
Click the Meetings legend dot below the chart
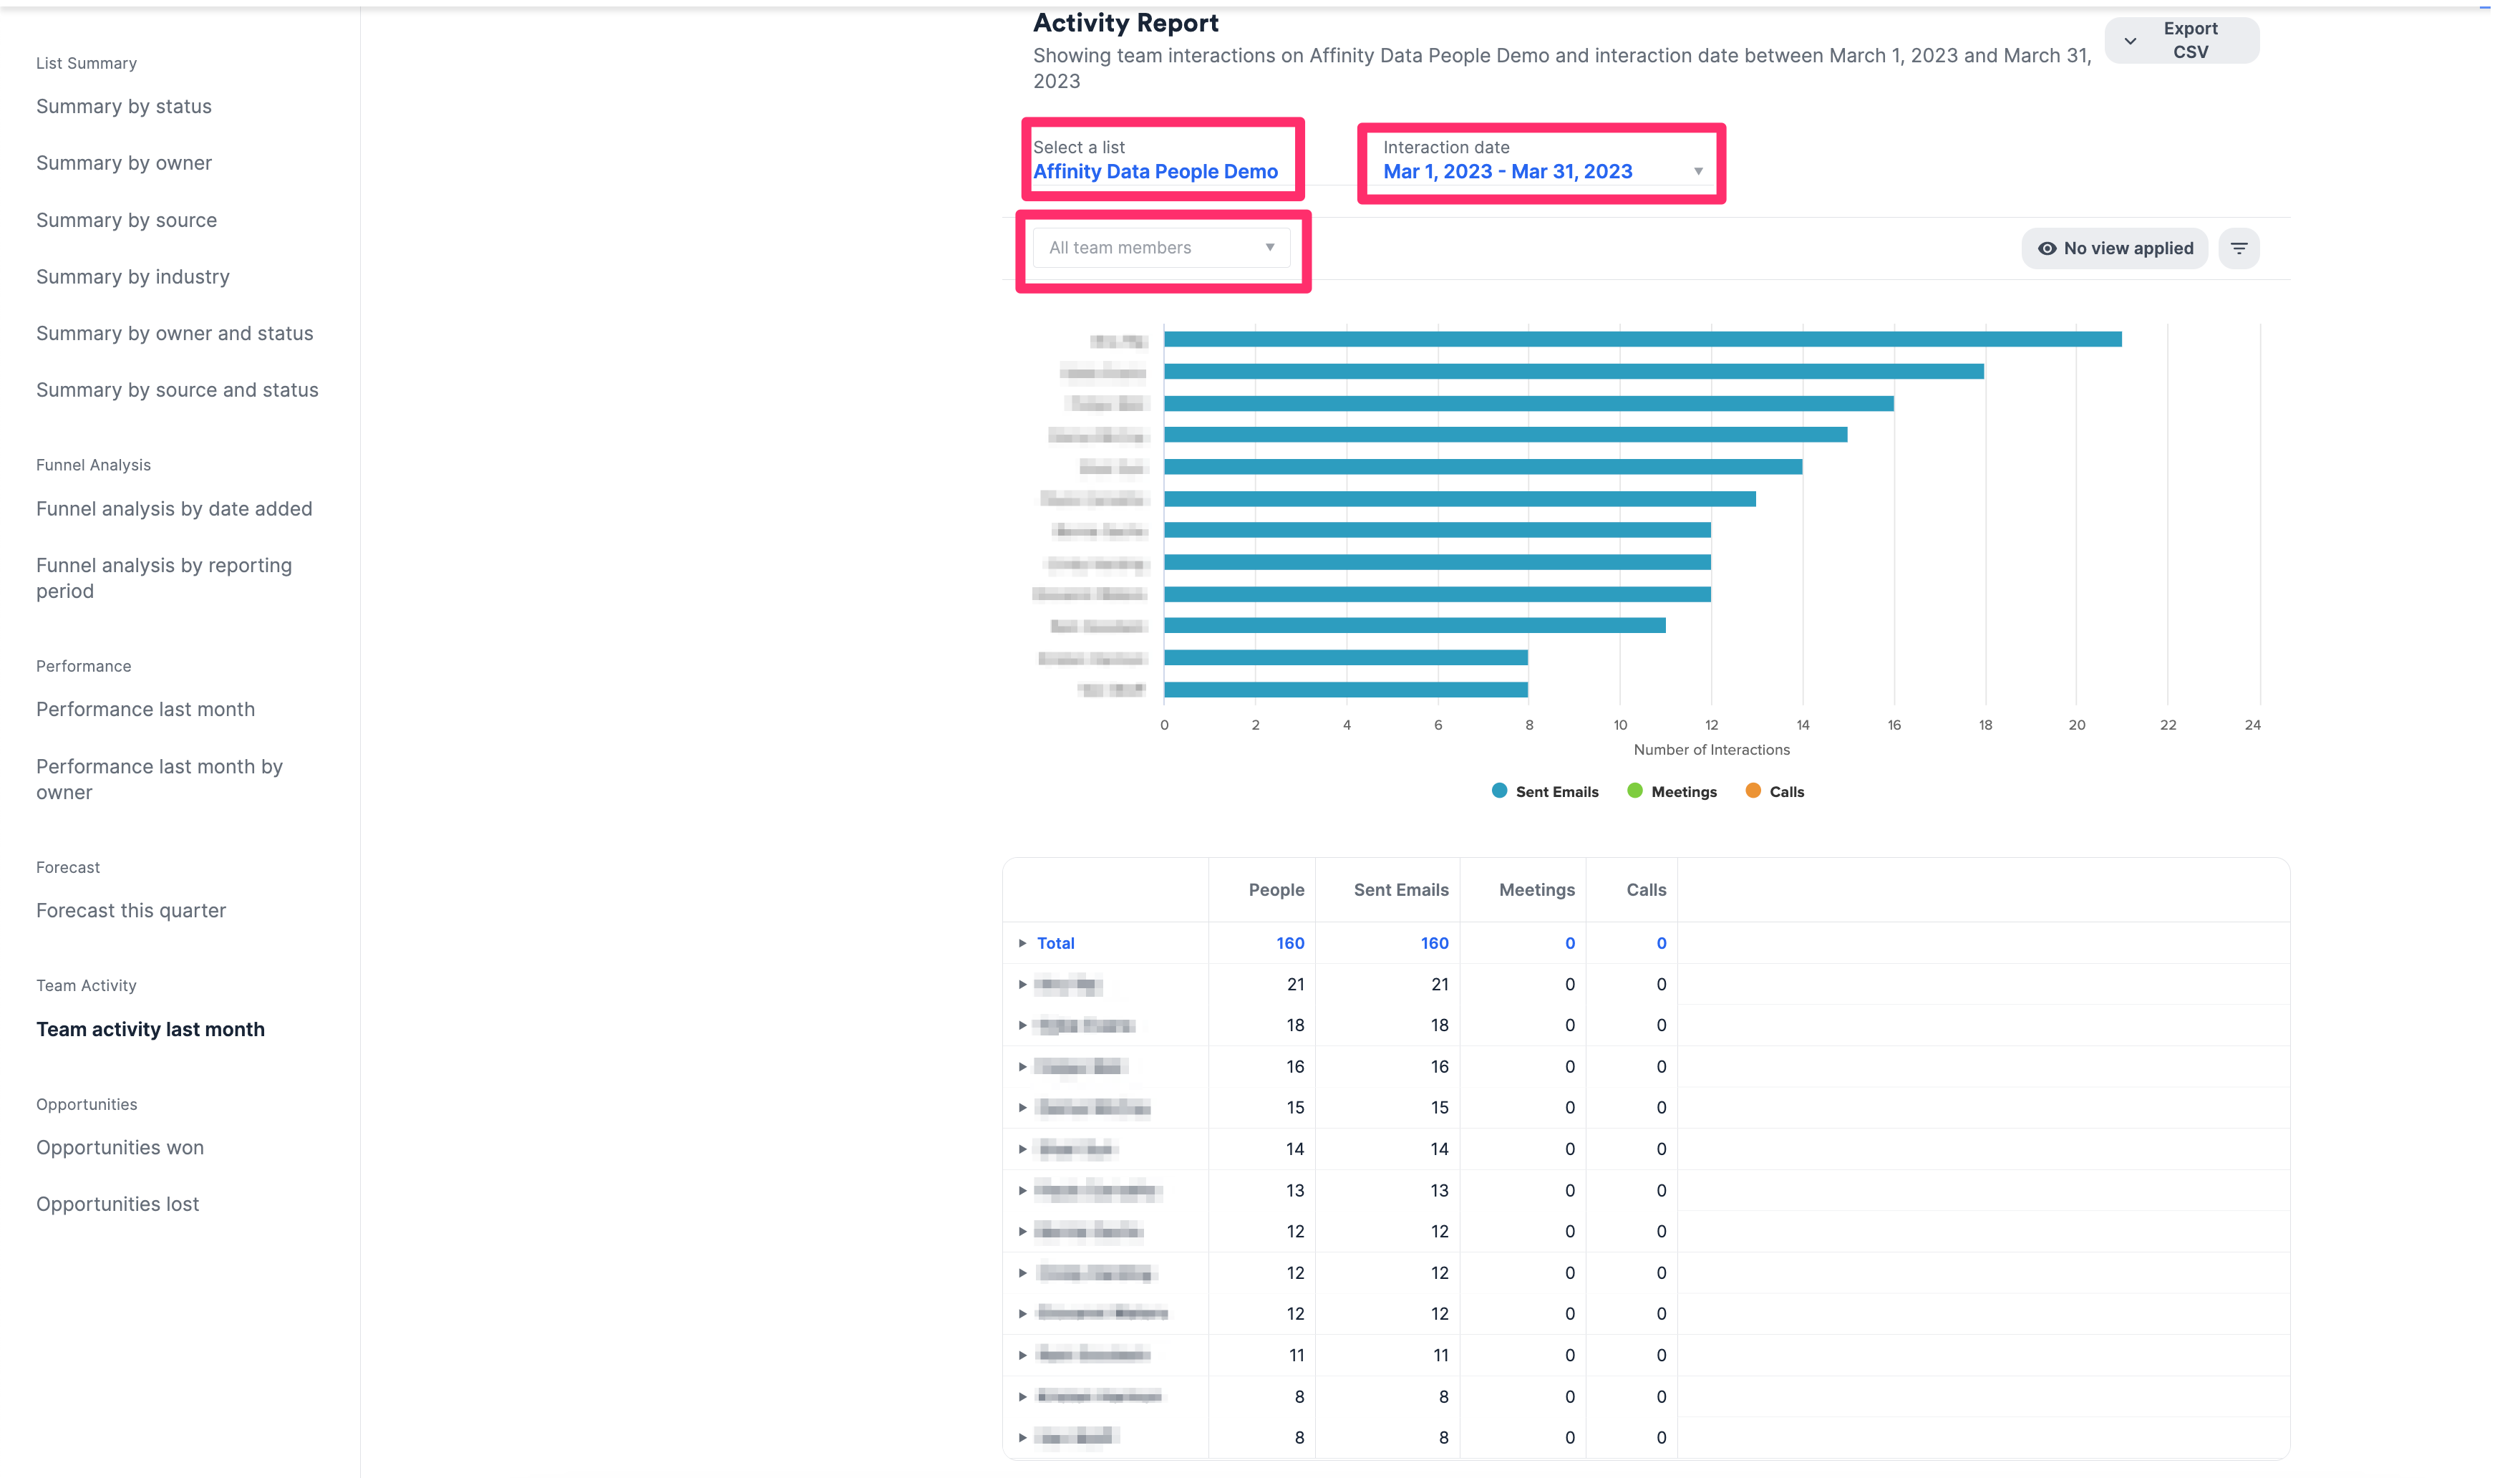coord(1636,790)
